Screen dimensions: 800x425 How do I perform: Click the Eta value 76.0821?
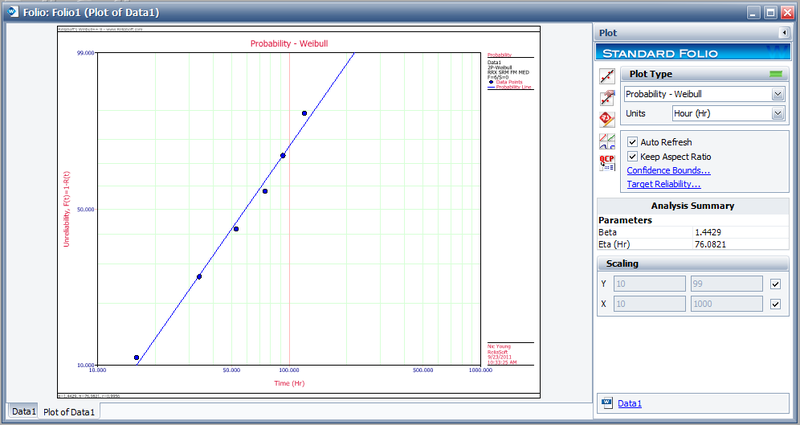point(710,244)
